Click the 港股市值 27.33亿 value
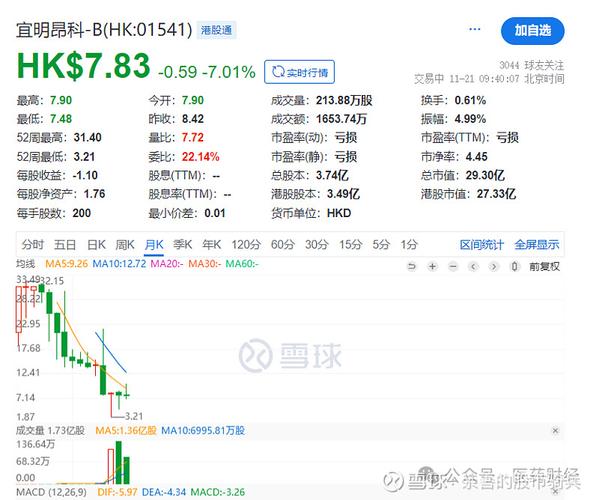The width and height of the screenshot is (599, 500). coord(496,194)
